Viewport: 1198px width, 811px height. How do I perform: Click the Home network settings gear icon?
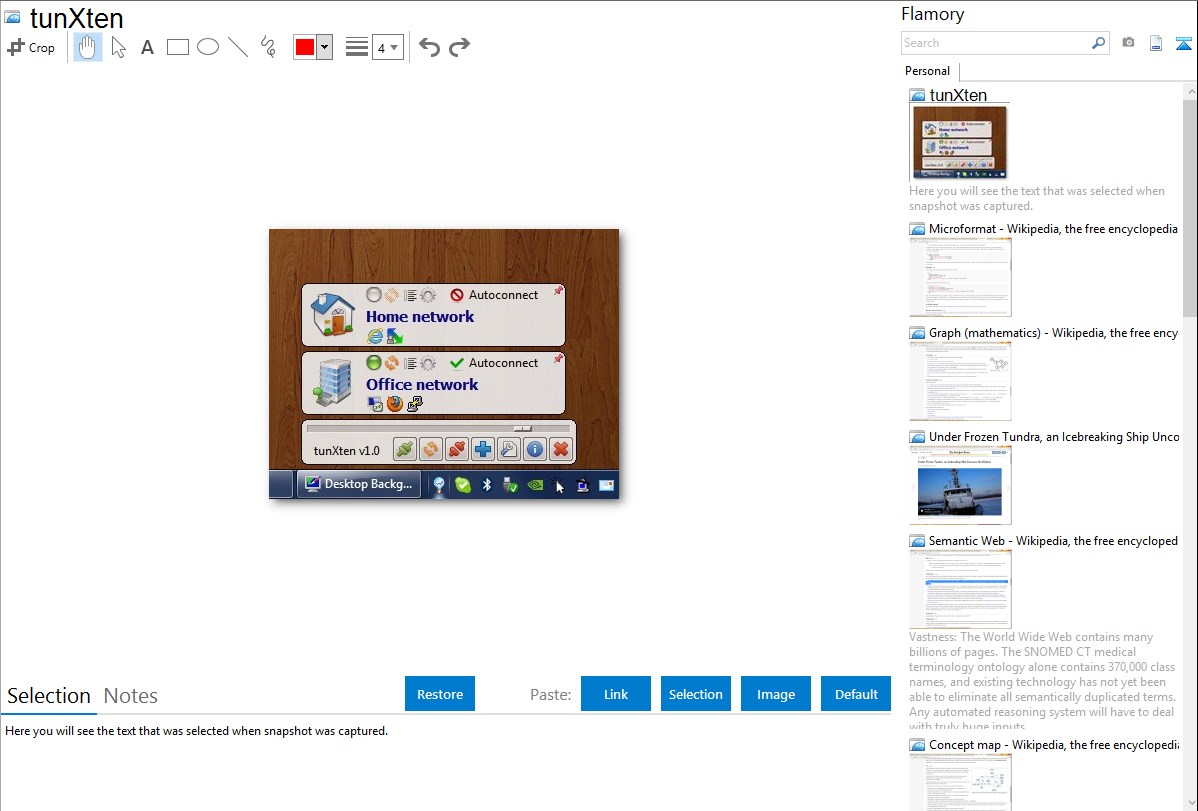point(429,295)
